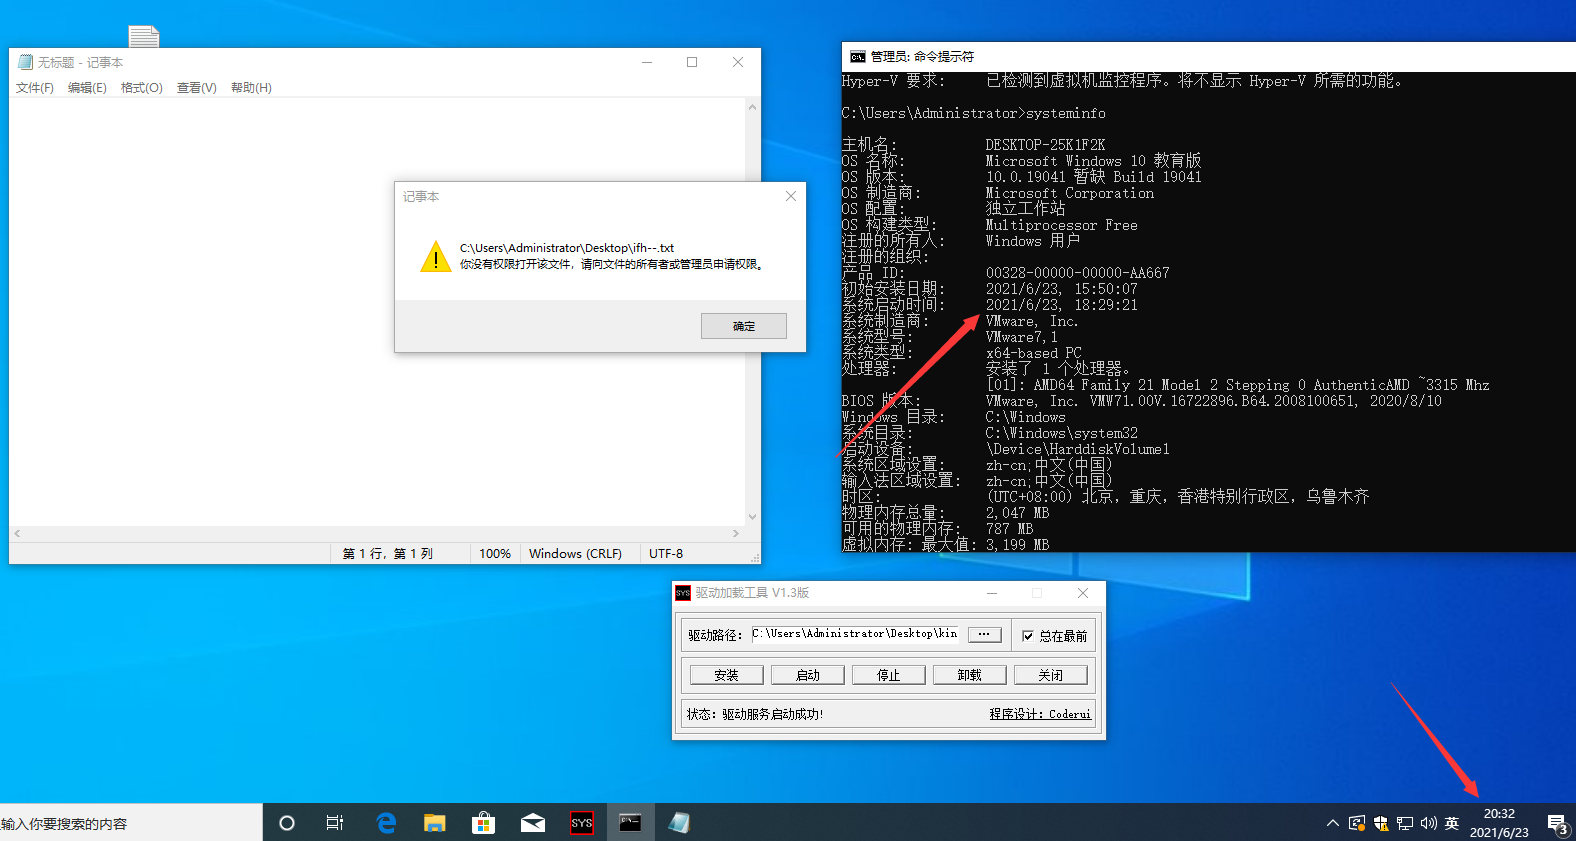This screenshot has height=841, width=1576.
Task: Click the Notepad title bar icon
Action: [x=26, y=62]
